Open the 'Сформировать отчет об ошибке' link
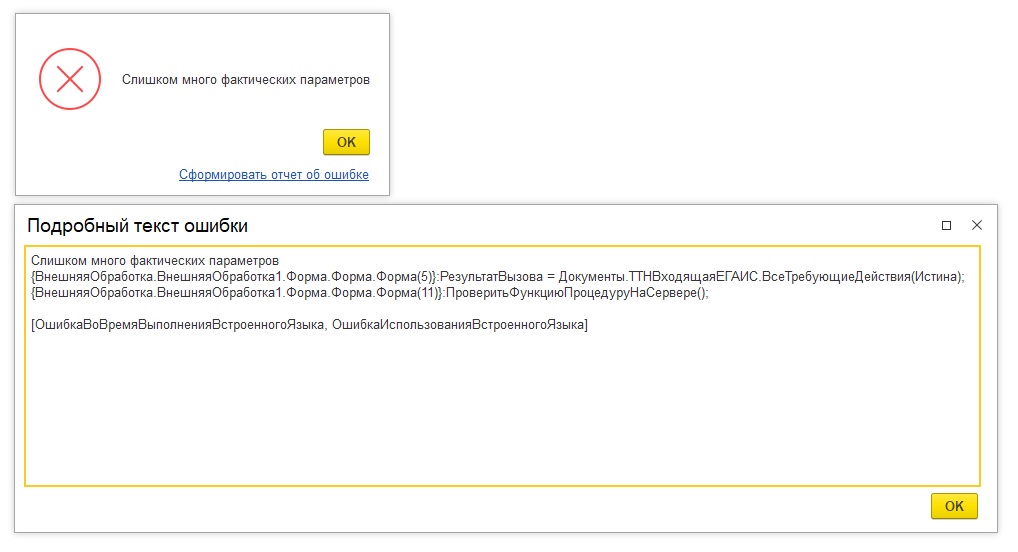This screenshot has height=552, width=1018. 273,175
